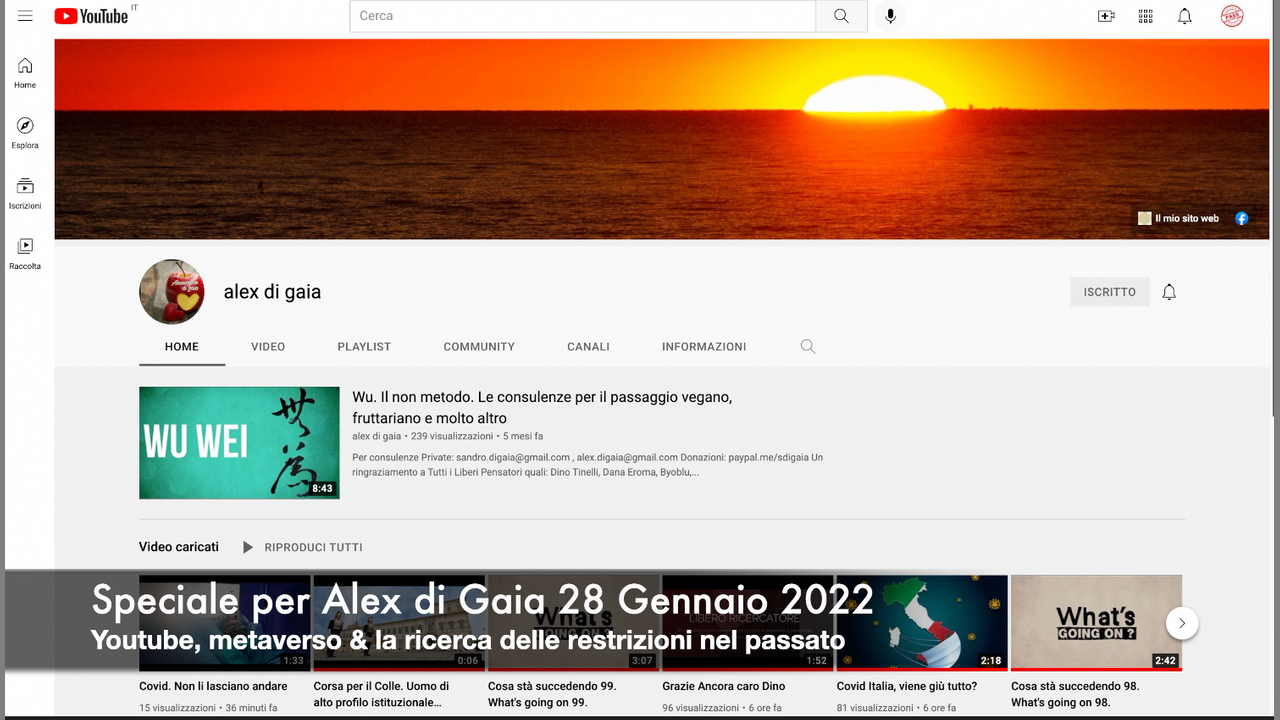The height and width of the screenshot is (720, 1280).
Task: Open the YouTube apps grid
Action: [1145, 16]
